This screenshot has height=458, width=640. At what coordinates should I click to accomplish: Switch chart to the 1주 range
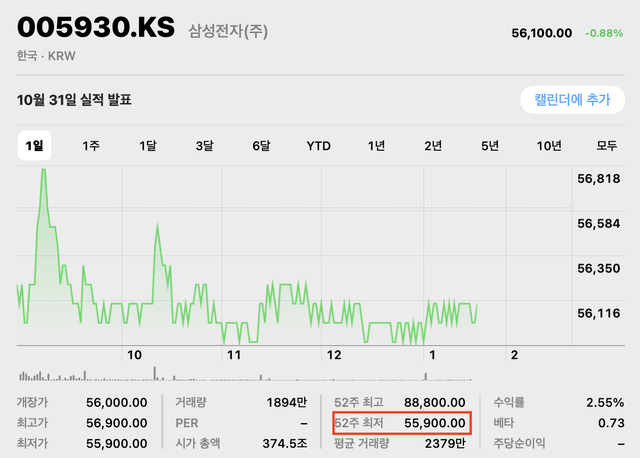pos(90,146)
